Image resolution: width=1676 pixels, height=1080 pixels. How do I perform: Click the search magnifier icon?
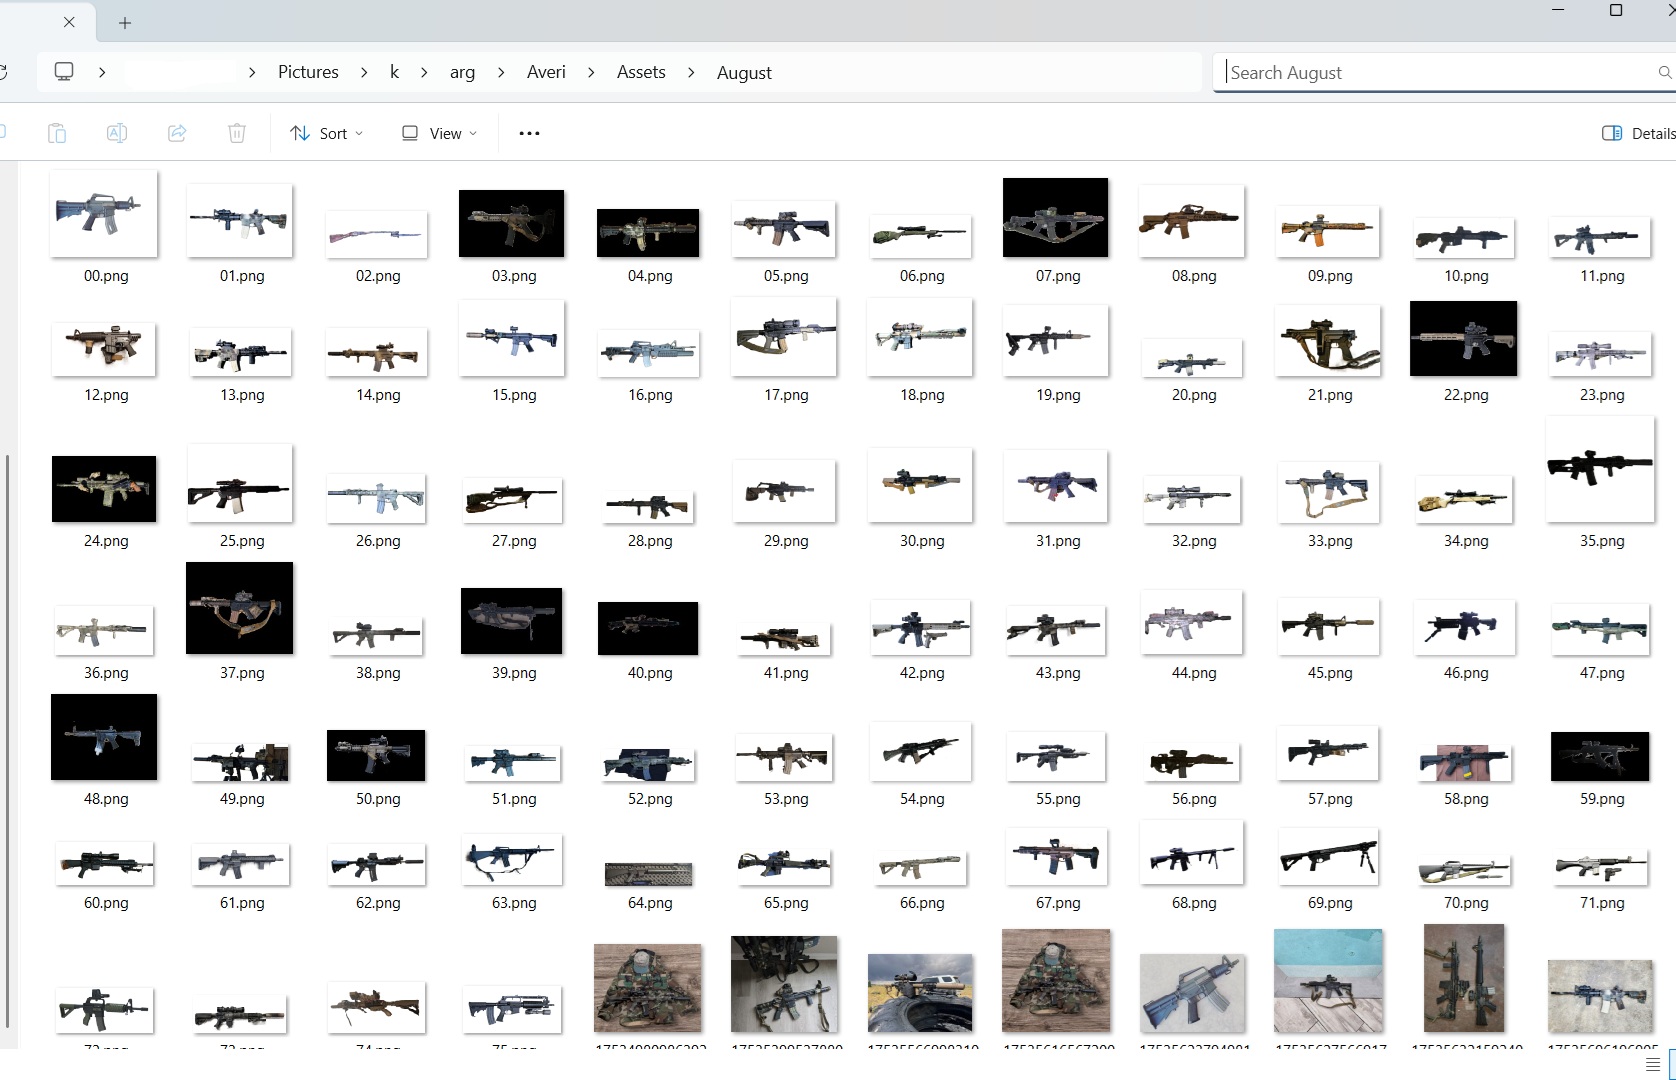pyautogui.click(x=1664, y=72)
